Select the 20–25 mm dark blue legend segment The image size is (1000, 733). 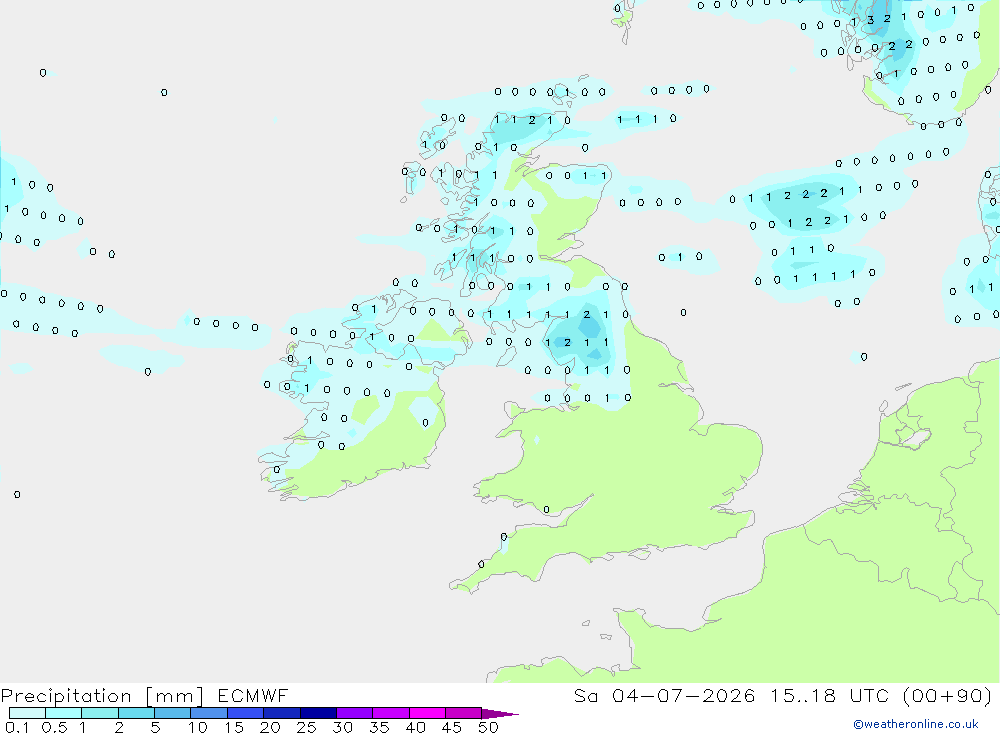pyautogui.click(x=281, y=713)
